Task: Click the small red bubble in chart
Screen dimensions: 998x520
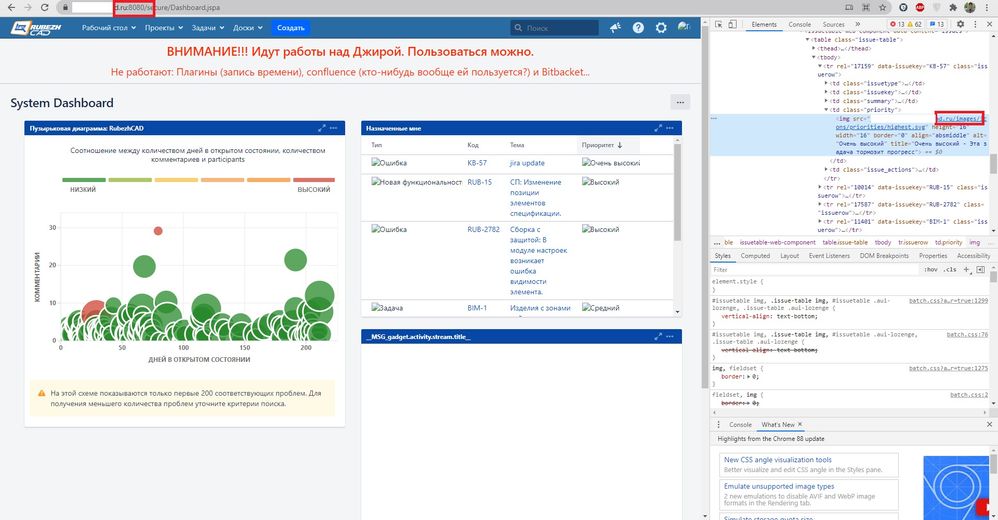Action: (x=158, y=230)
